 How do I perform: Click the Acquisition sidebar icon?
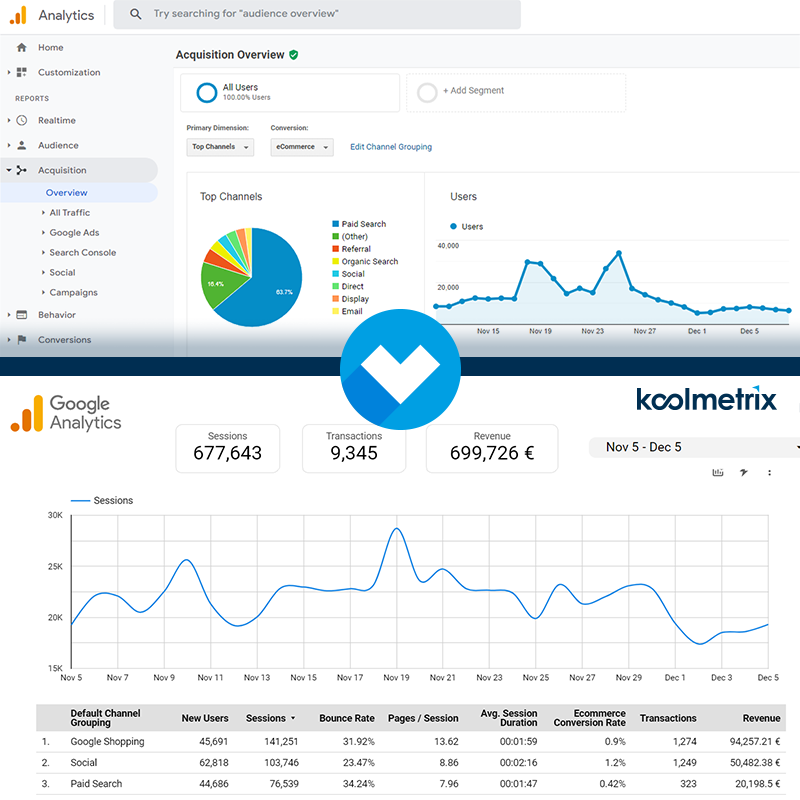tap(22, 170)
